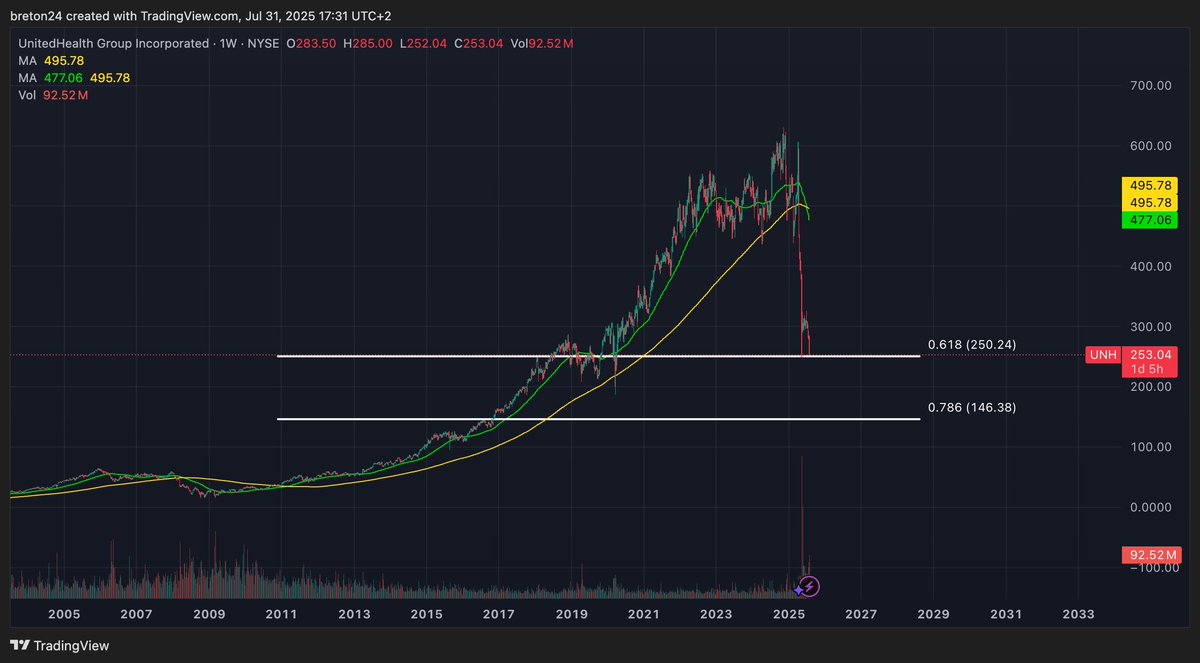Click the open value O283.50

tap(313, 43)
